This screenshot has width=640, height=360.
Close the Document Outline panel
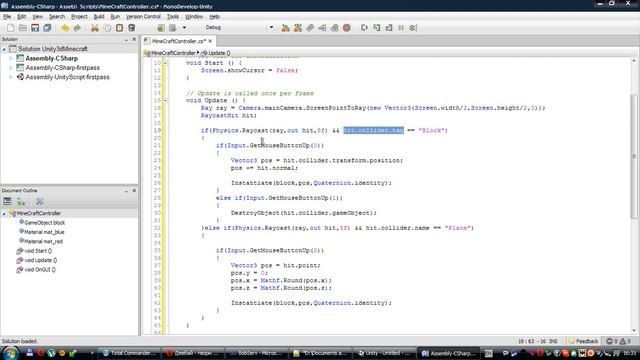134,191
